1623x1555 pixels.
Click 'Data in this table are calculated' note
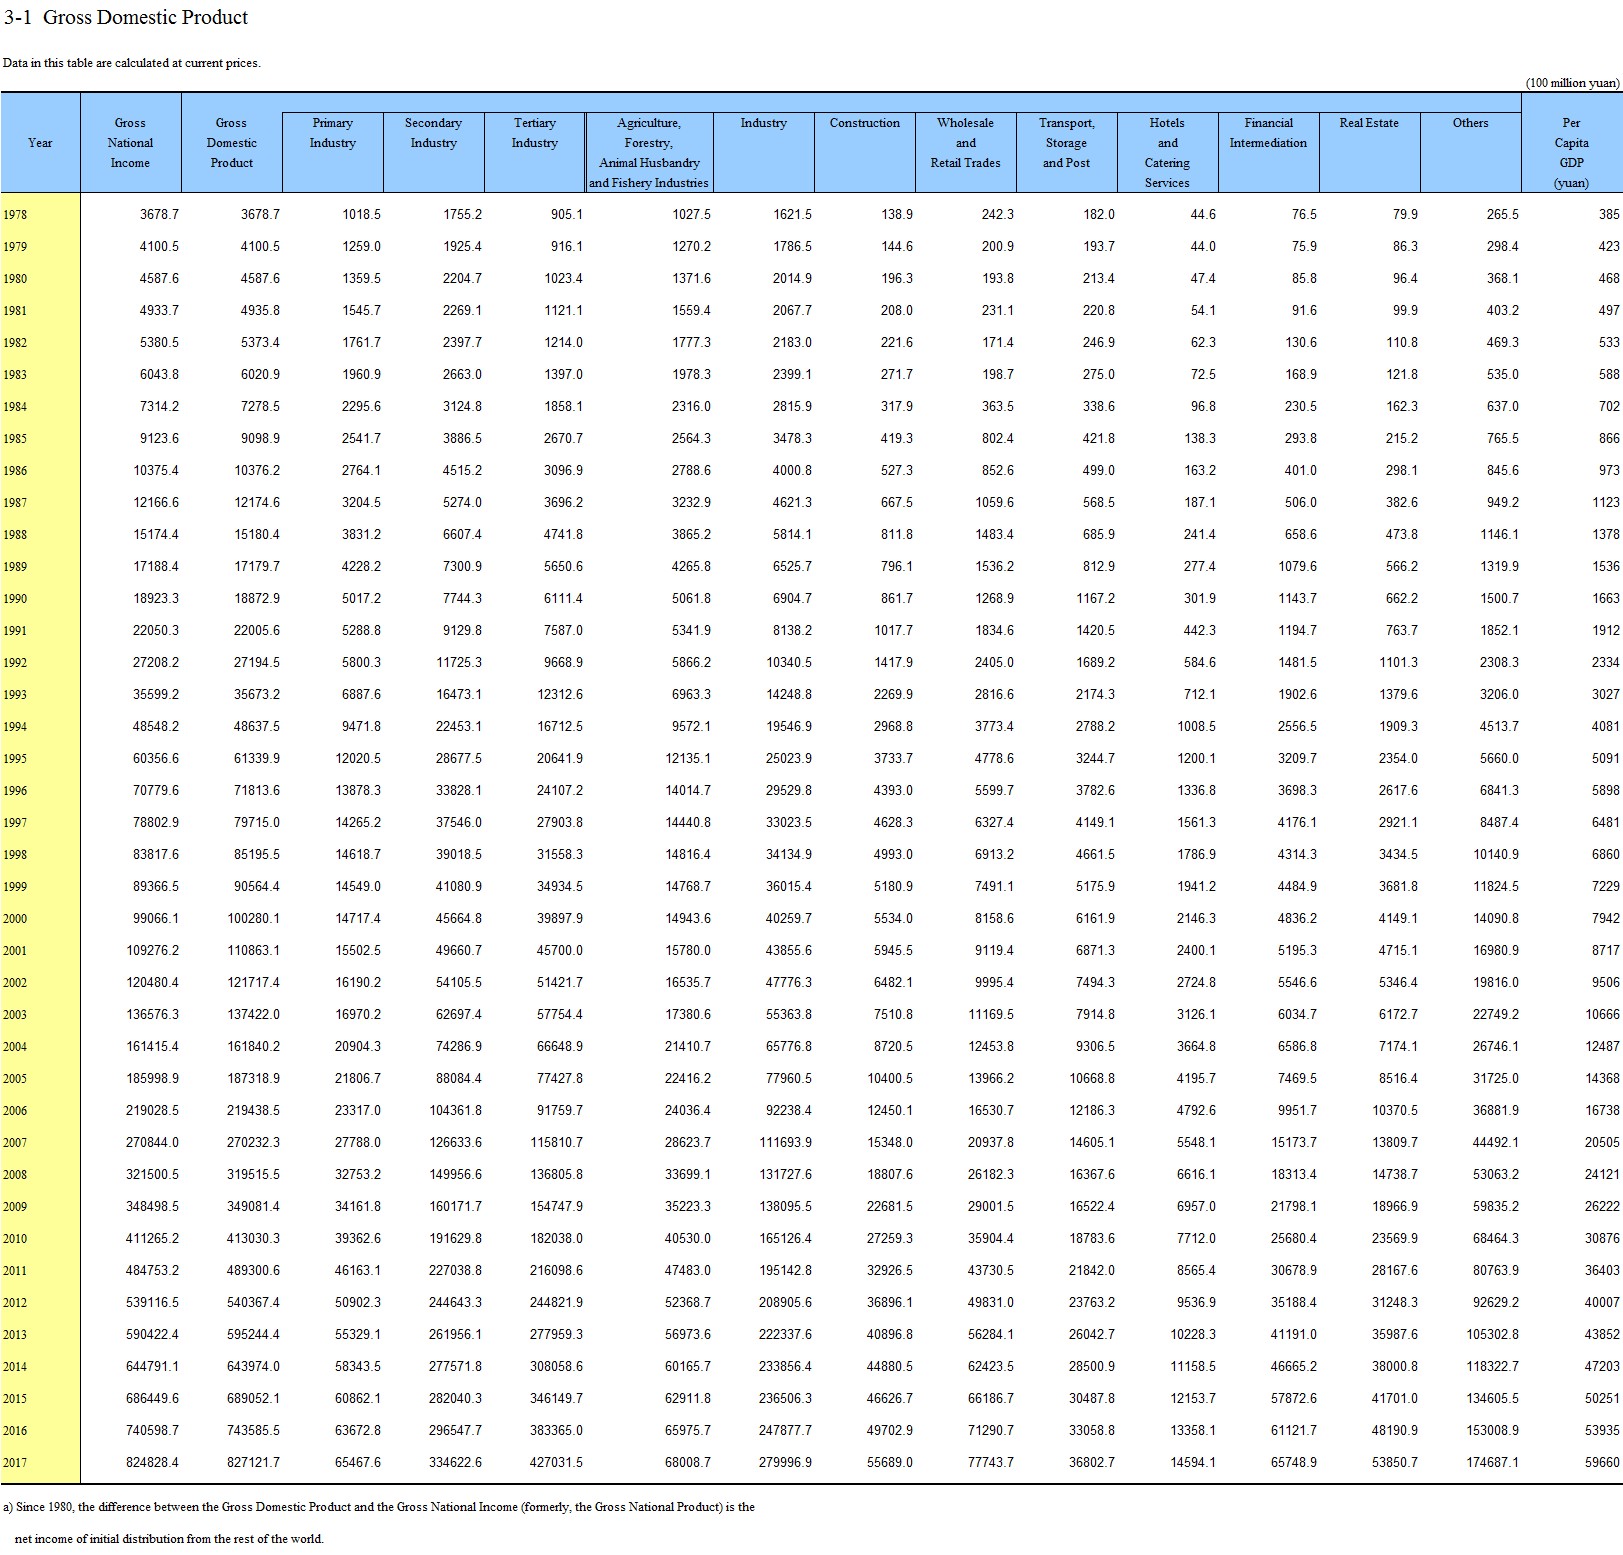131,63
